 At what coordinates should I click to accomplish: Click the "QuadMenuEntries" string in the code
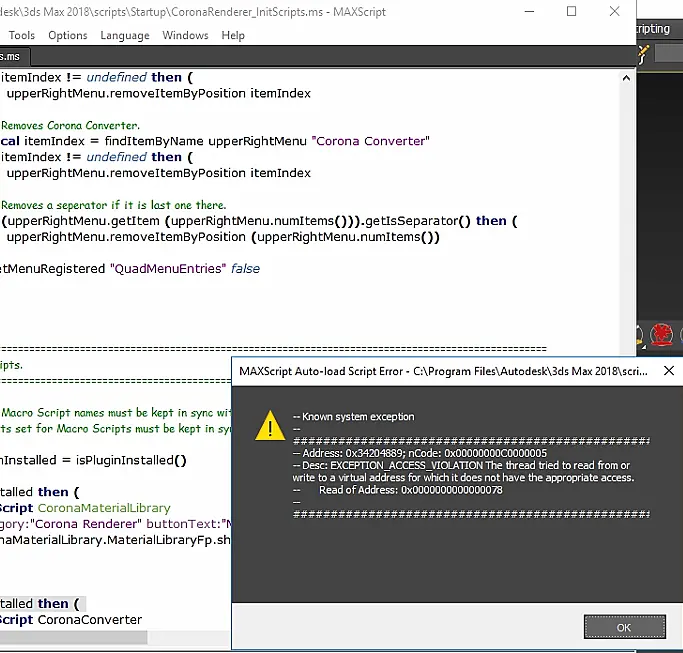click(168, 269)
